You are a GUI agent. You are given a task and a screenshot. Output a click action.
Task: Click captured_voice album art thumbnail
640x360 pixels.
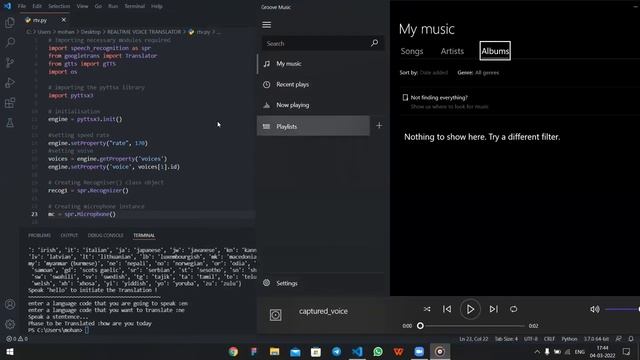[276, 315]
